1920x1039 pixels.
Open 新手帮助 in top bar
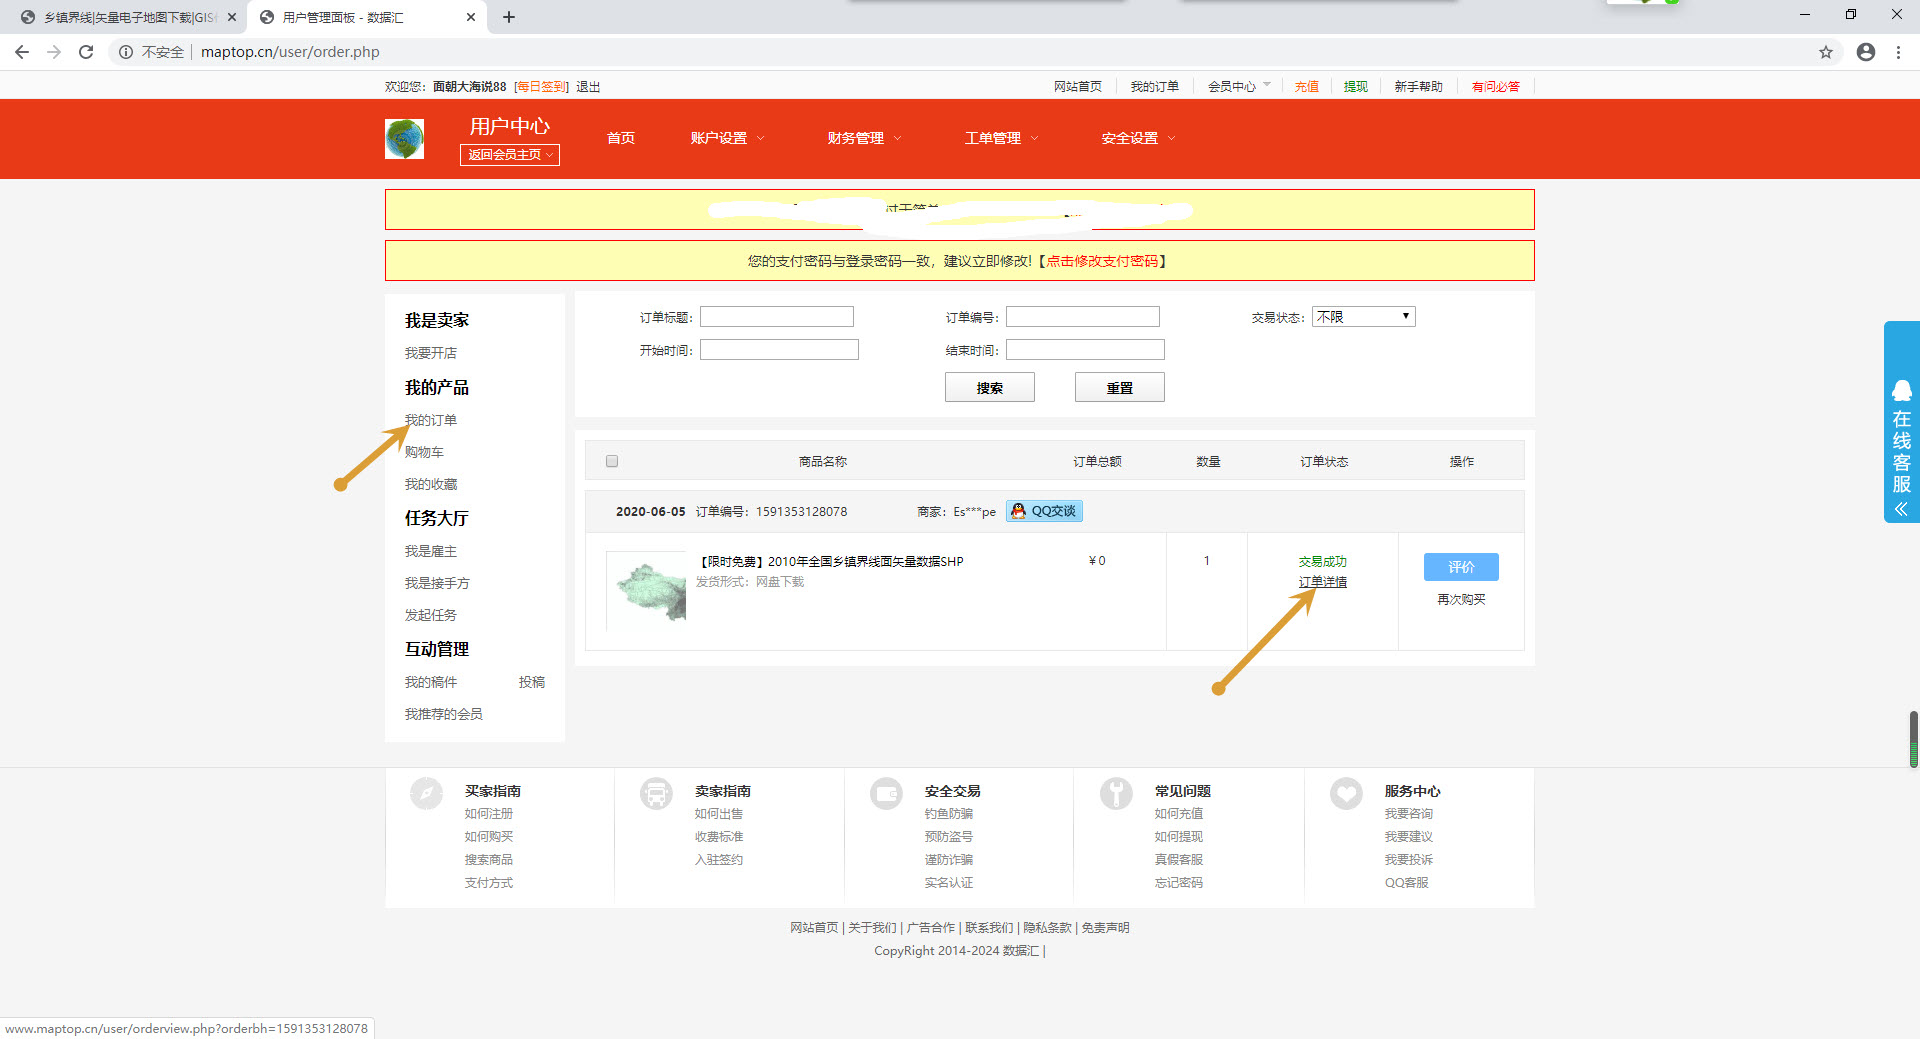(1419, 87)
